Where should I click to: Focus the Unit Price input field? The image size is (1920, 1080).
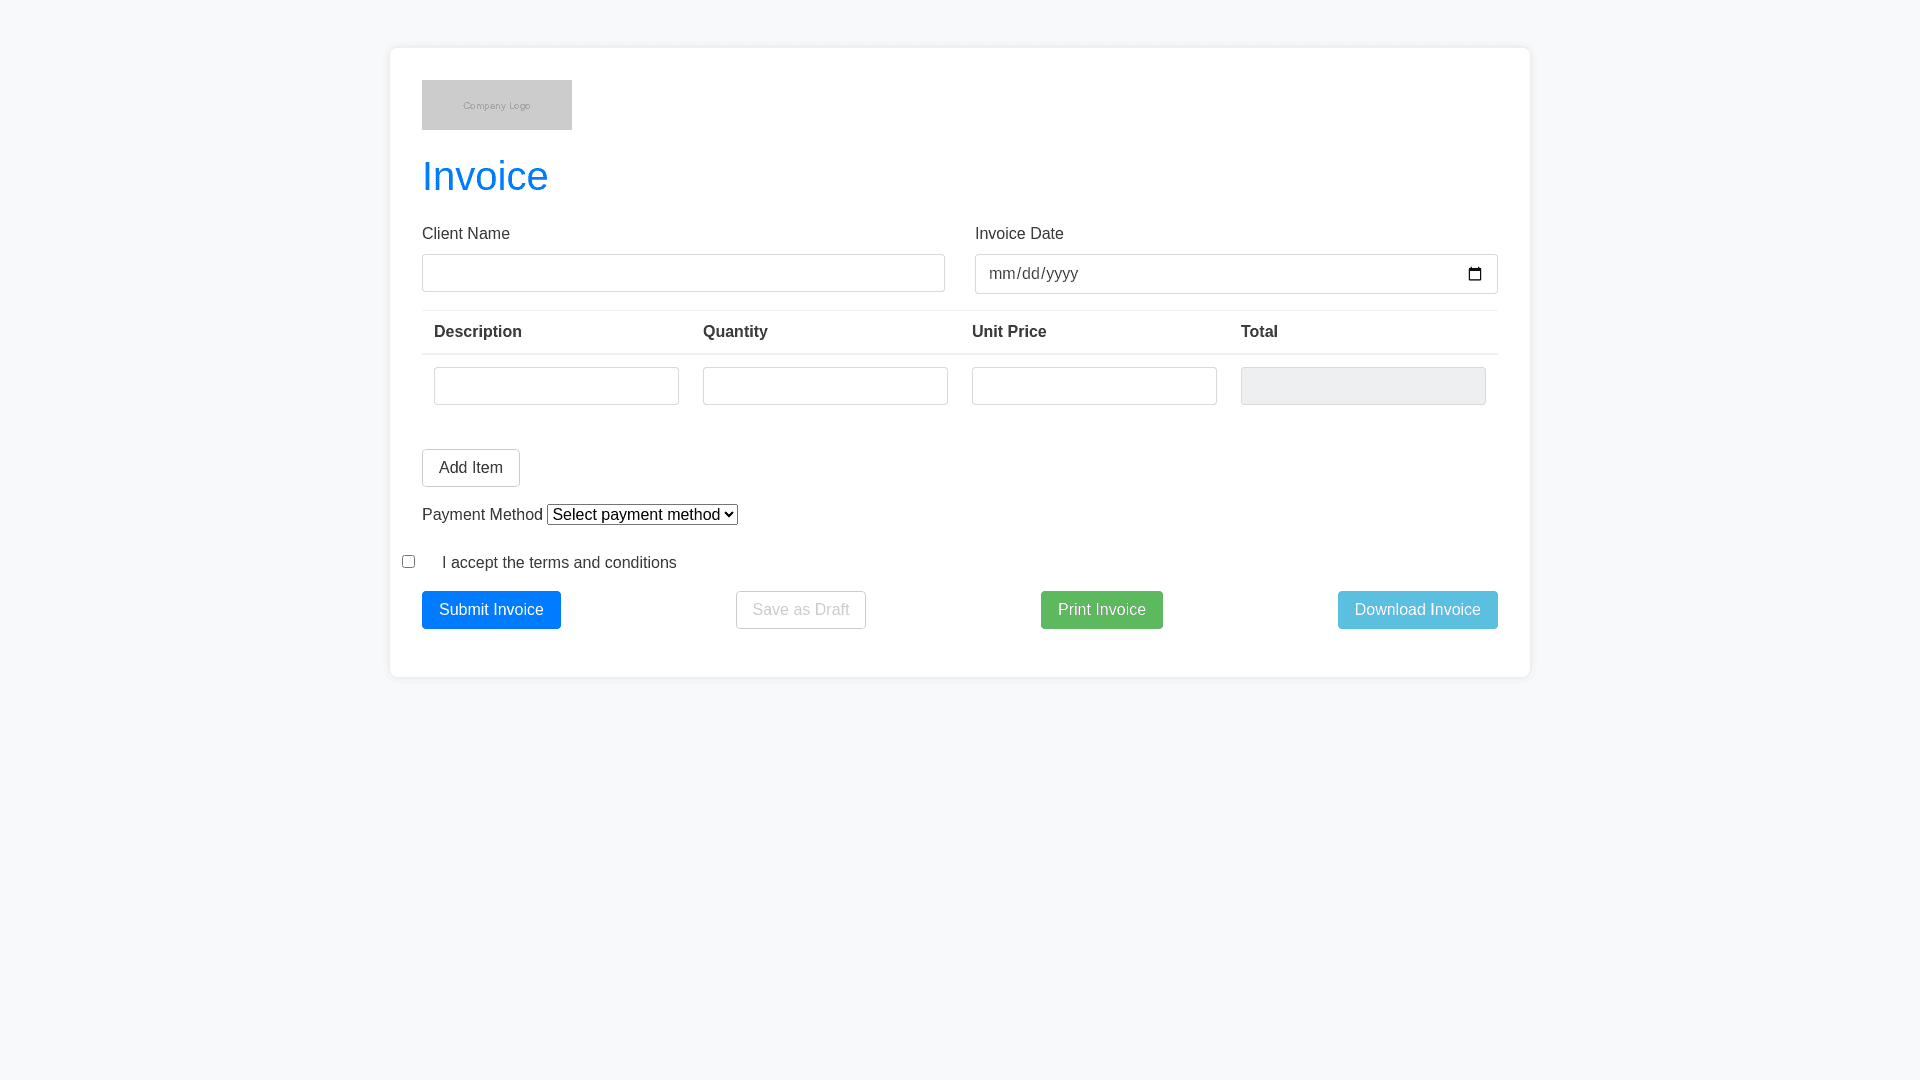(1094, 386)
